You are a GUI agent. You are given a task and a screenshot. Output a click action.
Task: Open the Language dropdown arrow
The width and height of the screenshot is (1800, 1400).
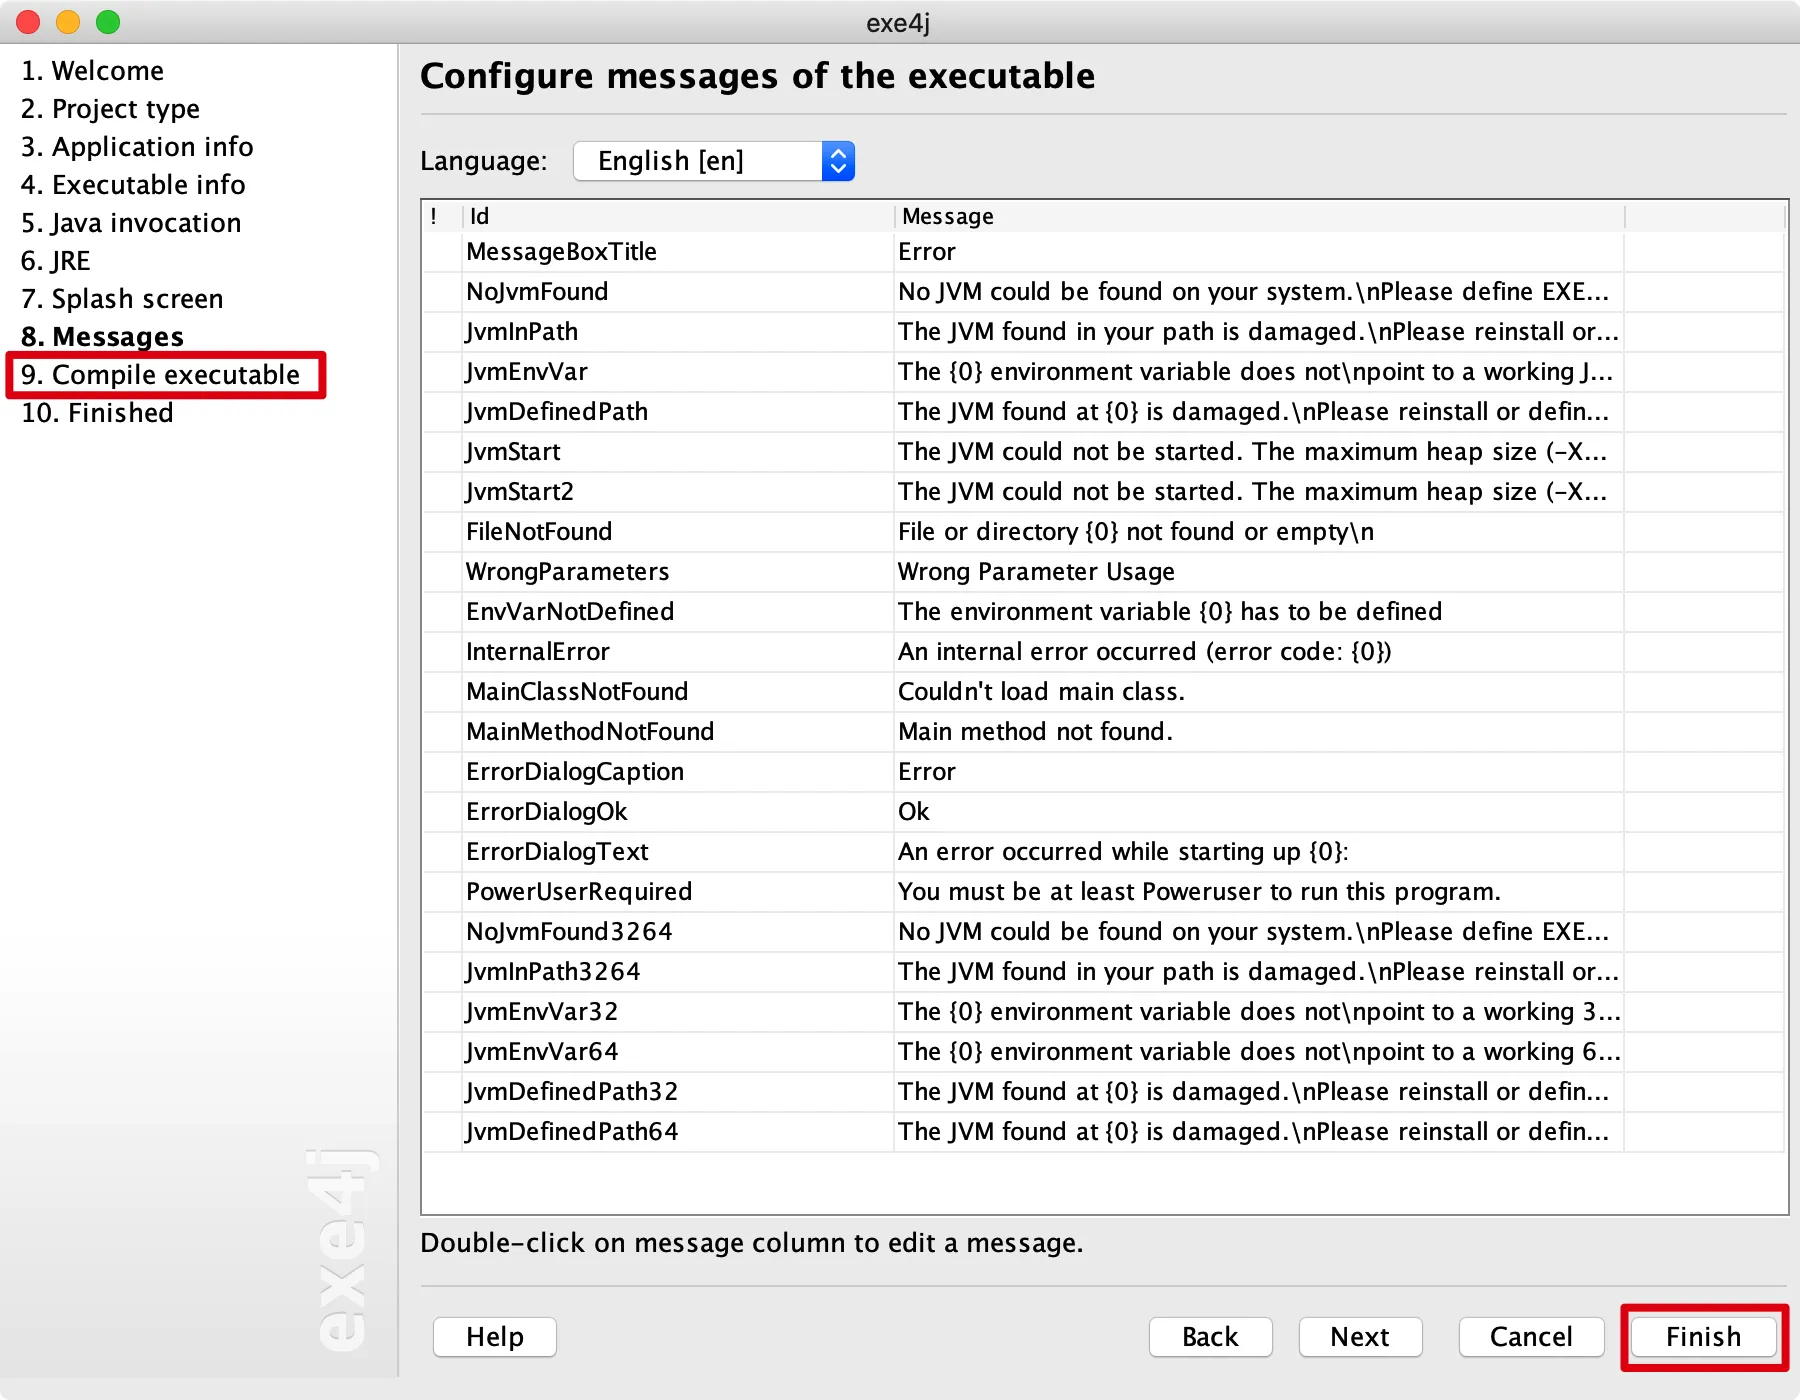(x=838, y=161)
